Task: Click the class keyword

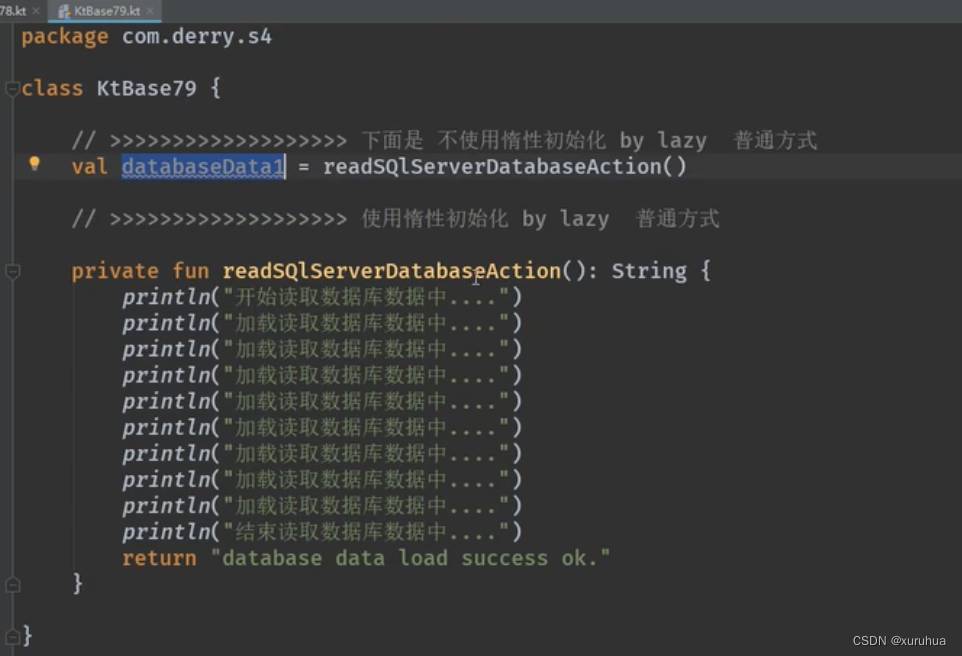Action: tap(52, 88)
